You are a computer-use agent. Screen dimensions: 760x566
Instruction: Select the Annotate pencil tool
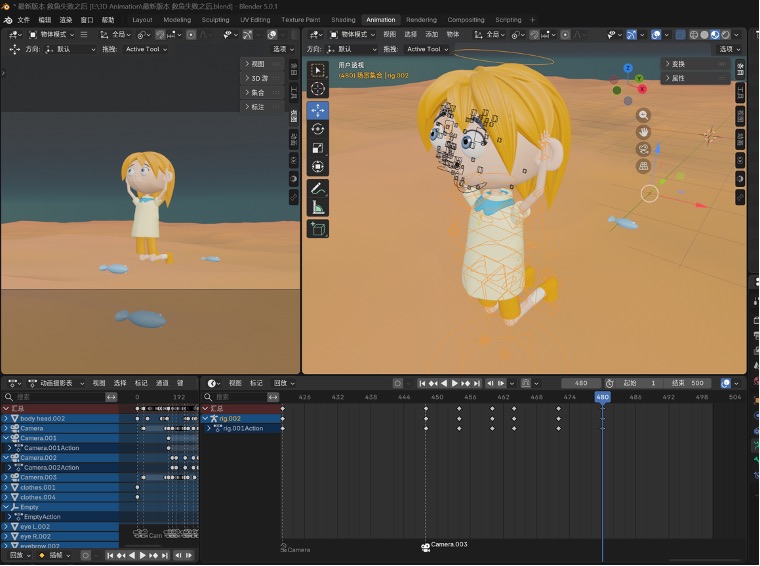point(317,189)
